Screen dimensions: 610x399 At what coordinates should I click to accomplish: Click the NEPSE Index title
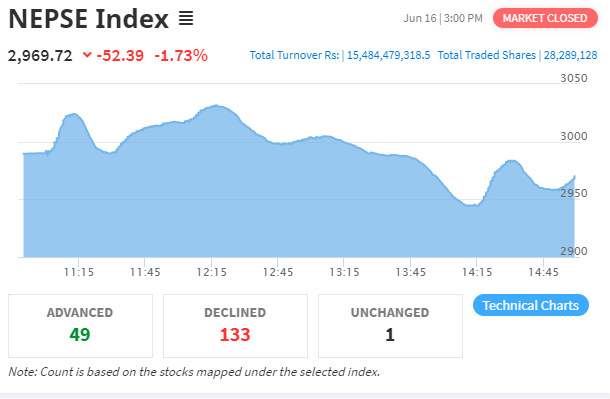pos(89,19)
